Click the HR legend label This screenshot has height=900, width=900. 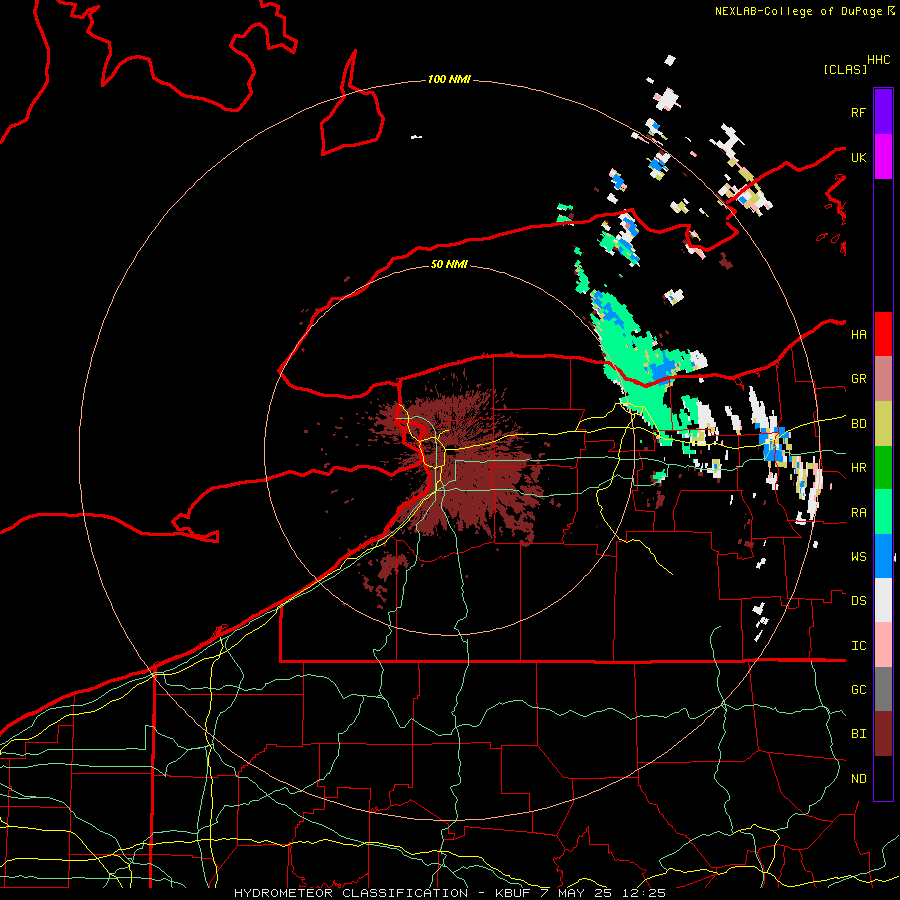[858, 468]
